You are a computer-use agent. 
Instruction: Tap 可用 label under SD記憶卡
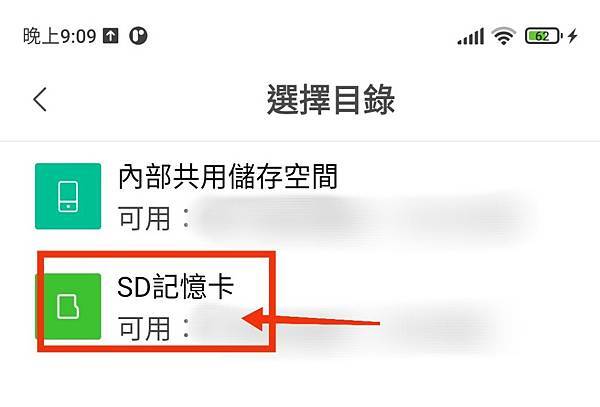[144, 329]
